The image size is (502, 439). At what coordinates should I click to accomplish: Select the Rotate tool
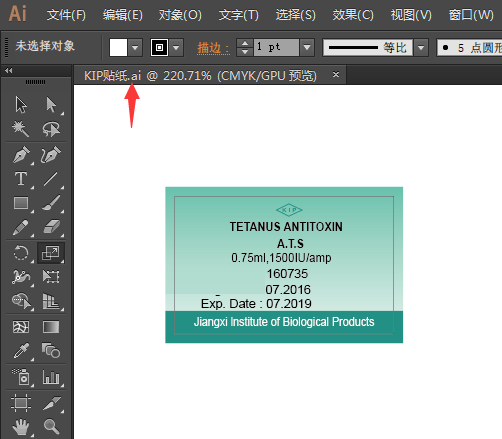[x=21, y=253]
